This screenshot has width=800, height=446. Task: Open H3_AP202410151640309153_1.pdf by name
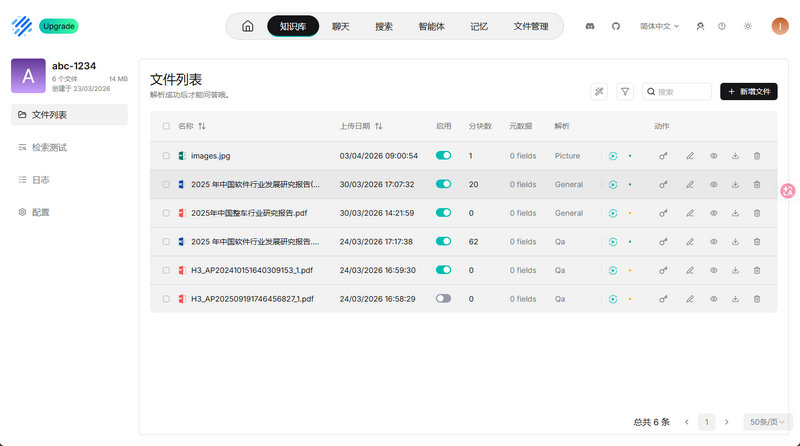(x=252, y=270)
